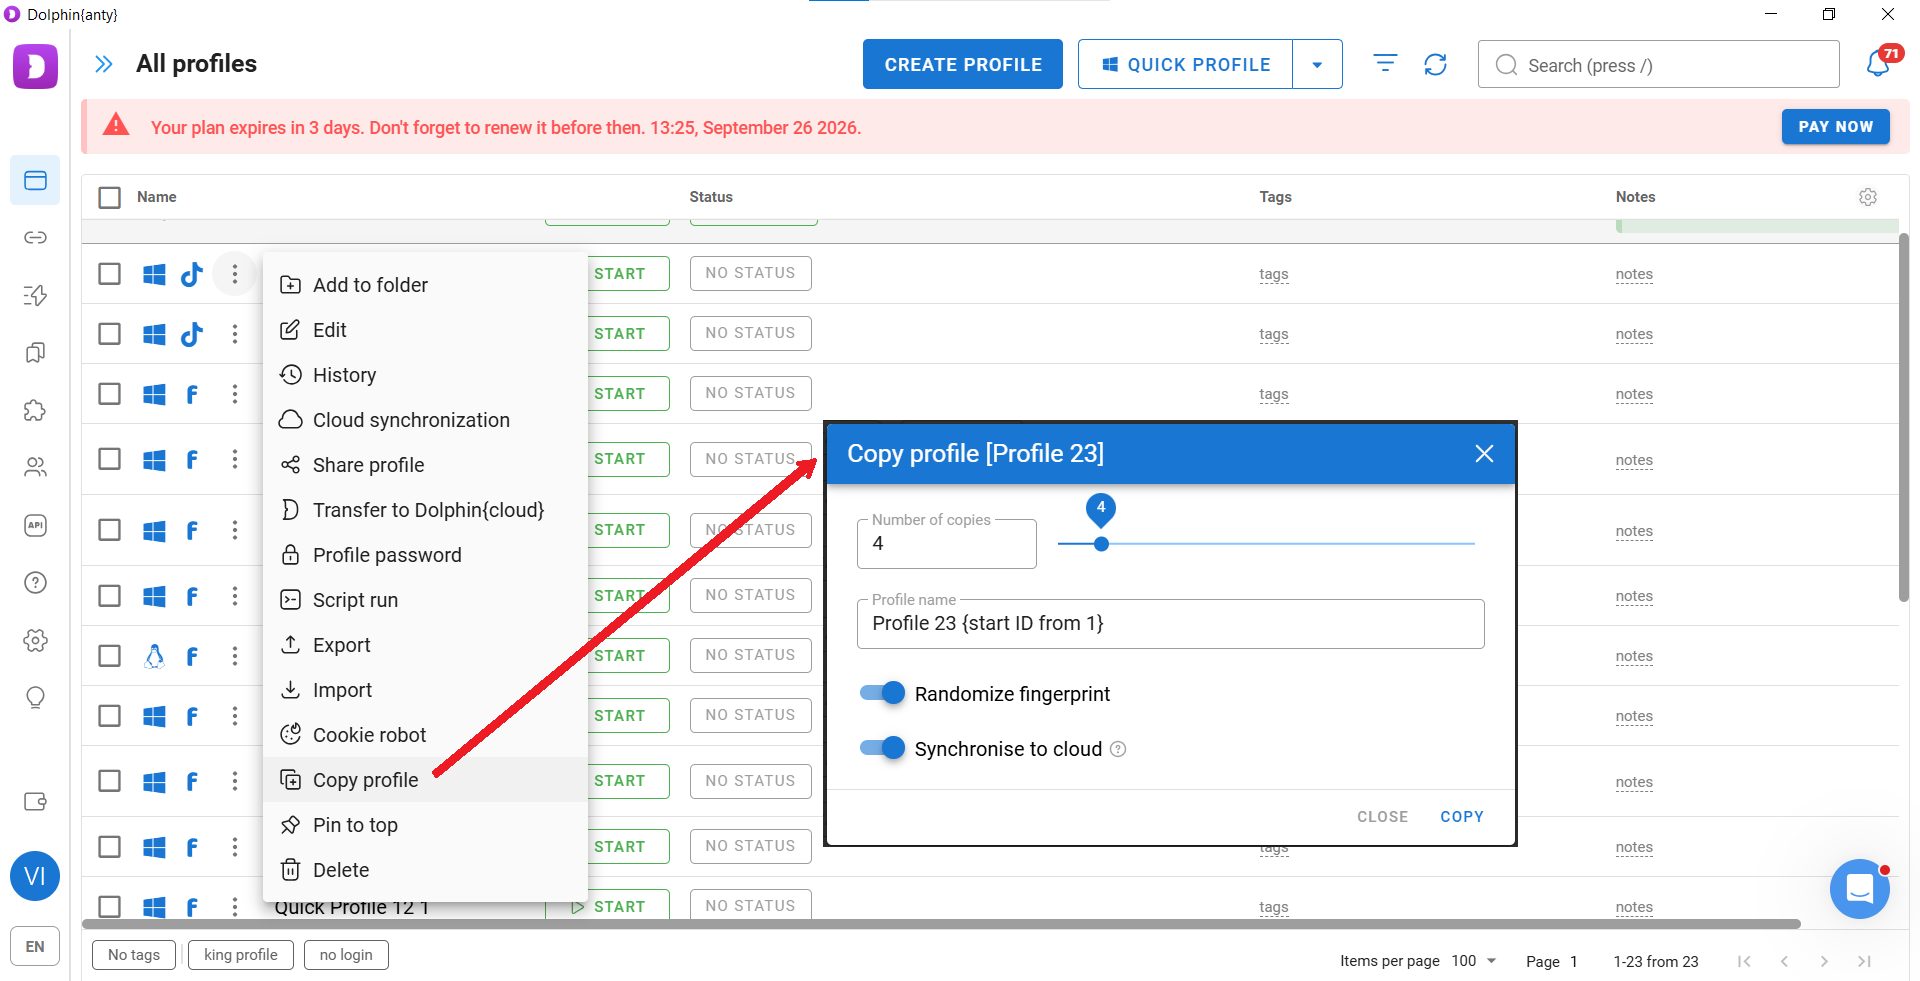Open the help question mark sidebar icon
This screenshot has width=1920, height=981.
click(35, 583)
